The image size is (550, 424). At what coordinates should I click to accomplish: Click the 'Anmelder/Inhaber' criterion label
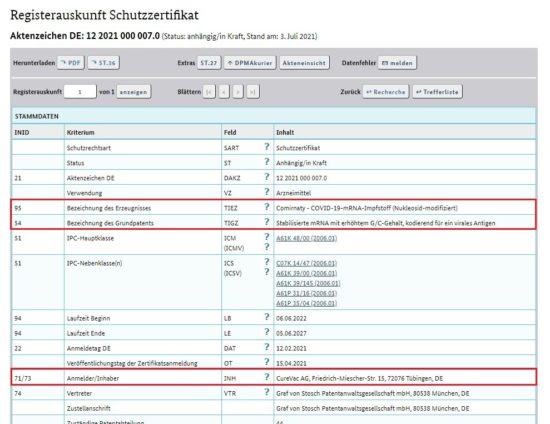coord(93,378)
